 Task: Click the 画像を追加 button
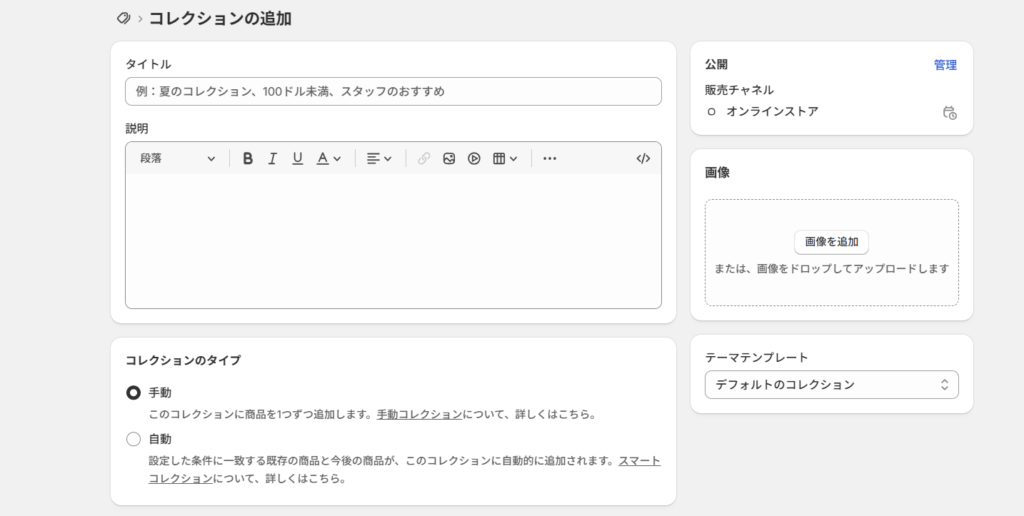pos(831,242)
